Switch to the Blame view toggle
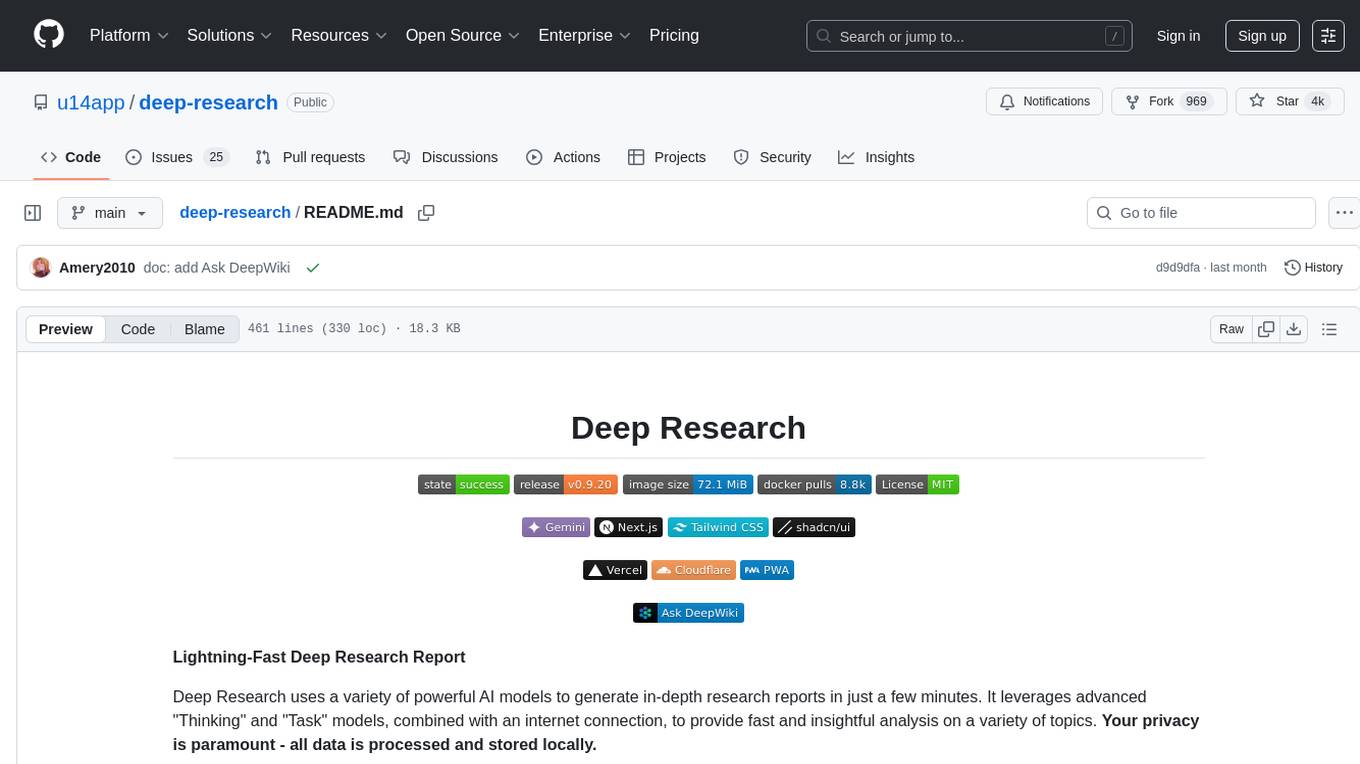 (204, 329)
